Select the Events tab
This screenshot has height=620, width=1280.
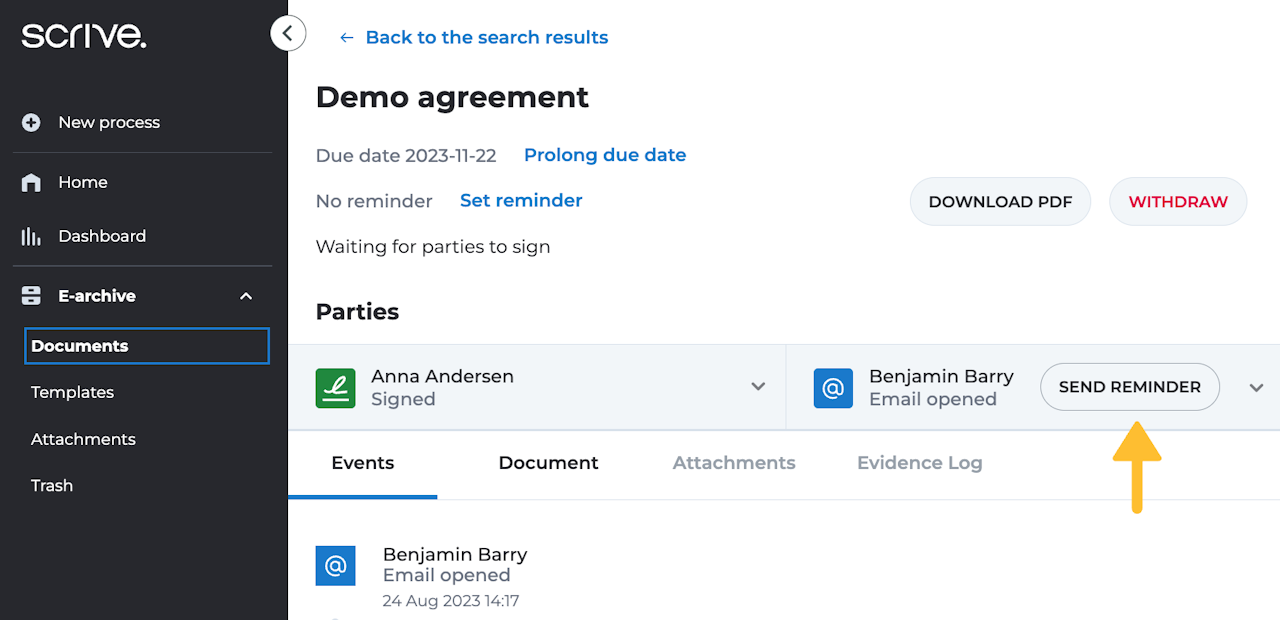(362, 463)
